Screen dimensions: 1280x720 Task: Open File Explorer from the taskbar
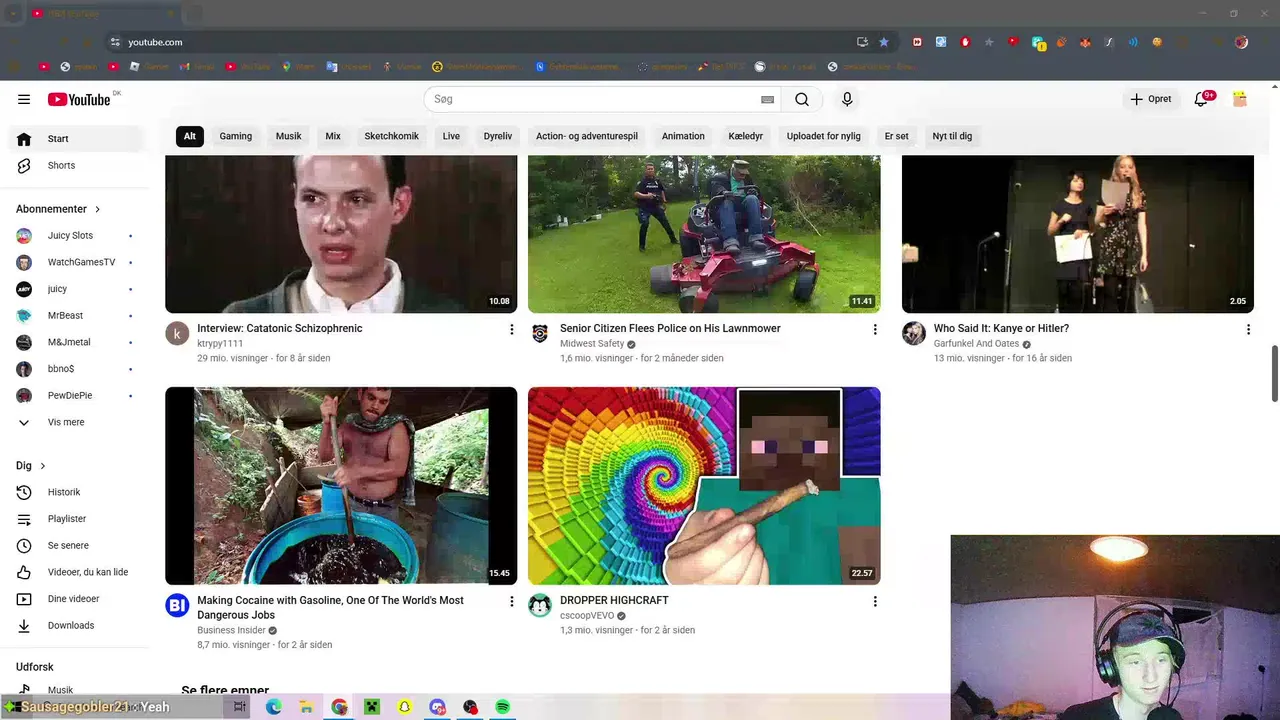click(x=306, y=707)
